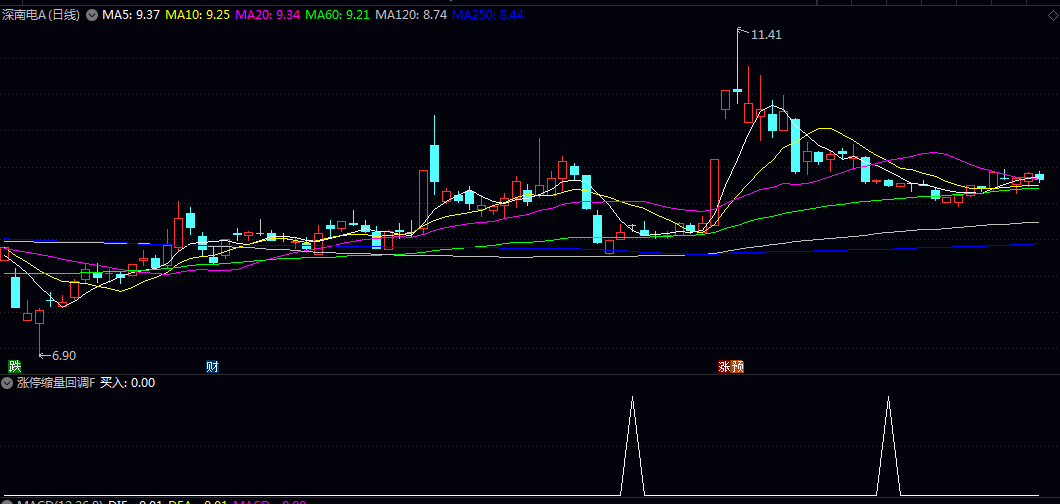Select the MA5 moving average label
The height and width of the screenshot is (504, 1060).
131,16
